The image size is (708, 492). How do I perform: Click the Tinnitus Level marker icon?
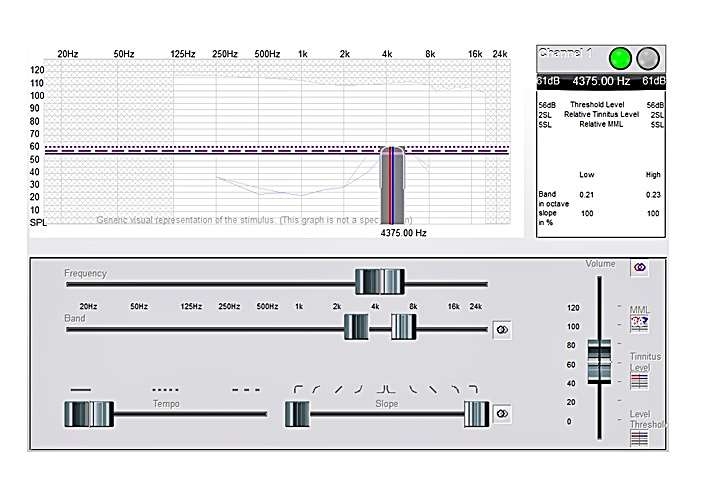[640, 380]
